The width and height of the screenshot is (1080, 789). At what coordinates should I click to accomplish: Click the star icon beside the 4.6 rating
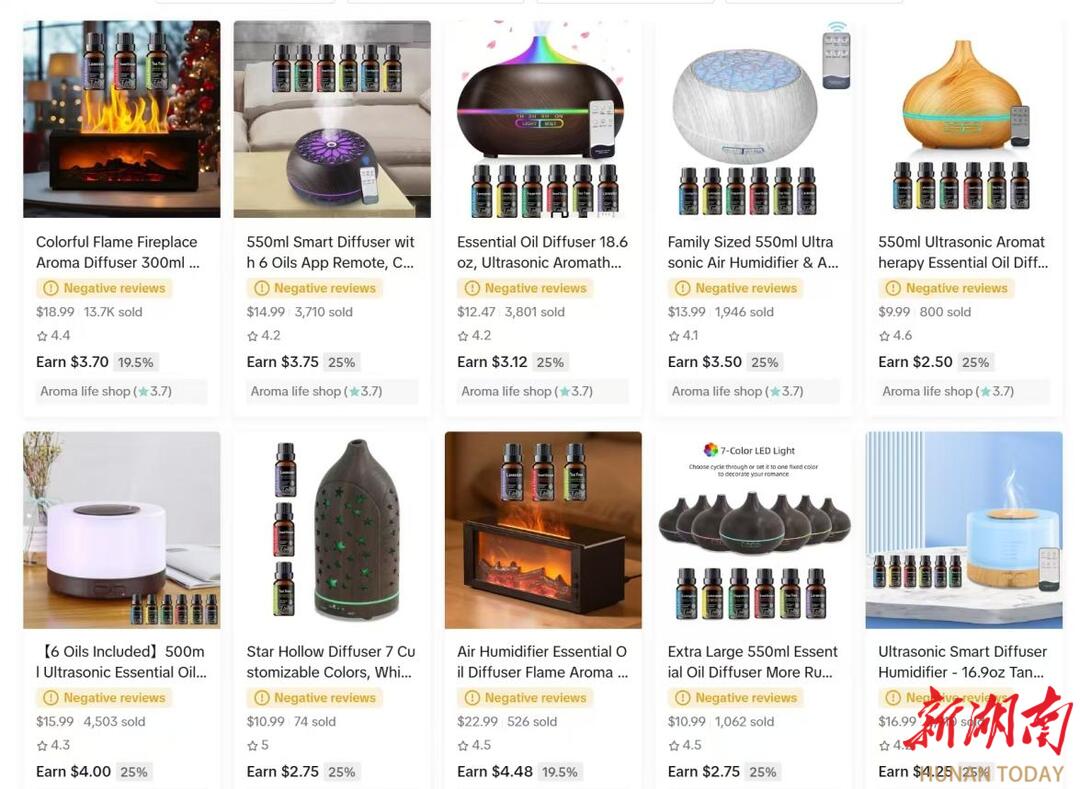884,336
